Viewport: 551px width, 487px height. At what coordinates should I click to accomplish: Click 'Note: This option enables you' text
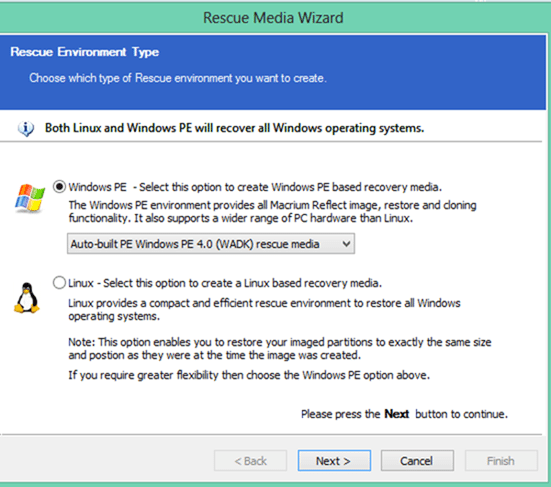tap(279, 348)
